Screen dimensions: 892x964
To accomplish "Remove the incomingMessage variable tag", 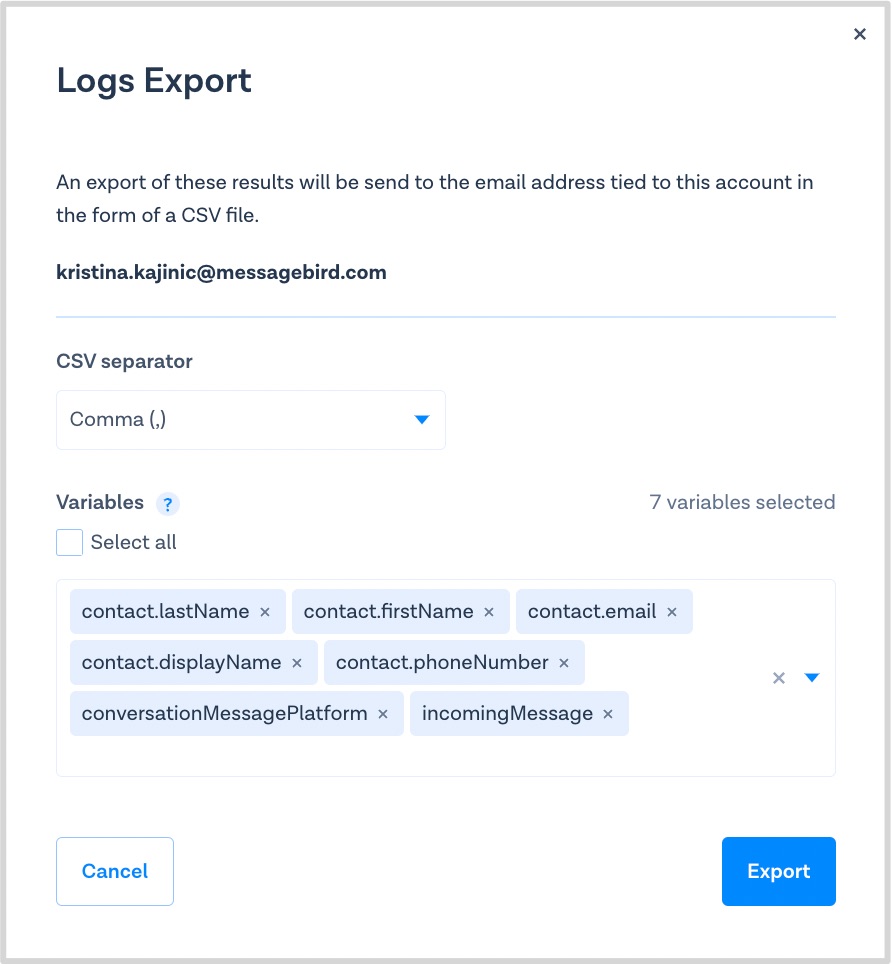I will pyautogui.click(x=608, y=714).
